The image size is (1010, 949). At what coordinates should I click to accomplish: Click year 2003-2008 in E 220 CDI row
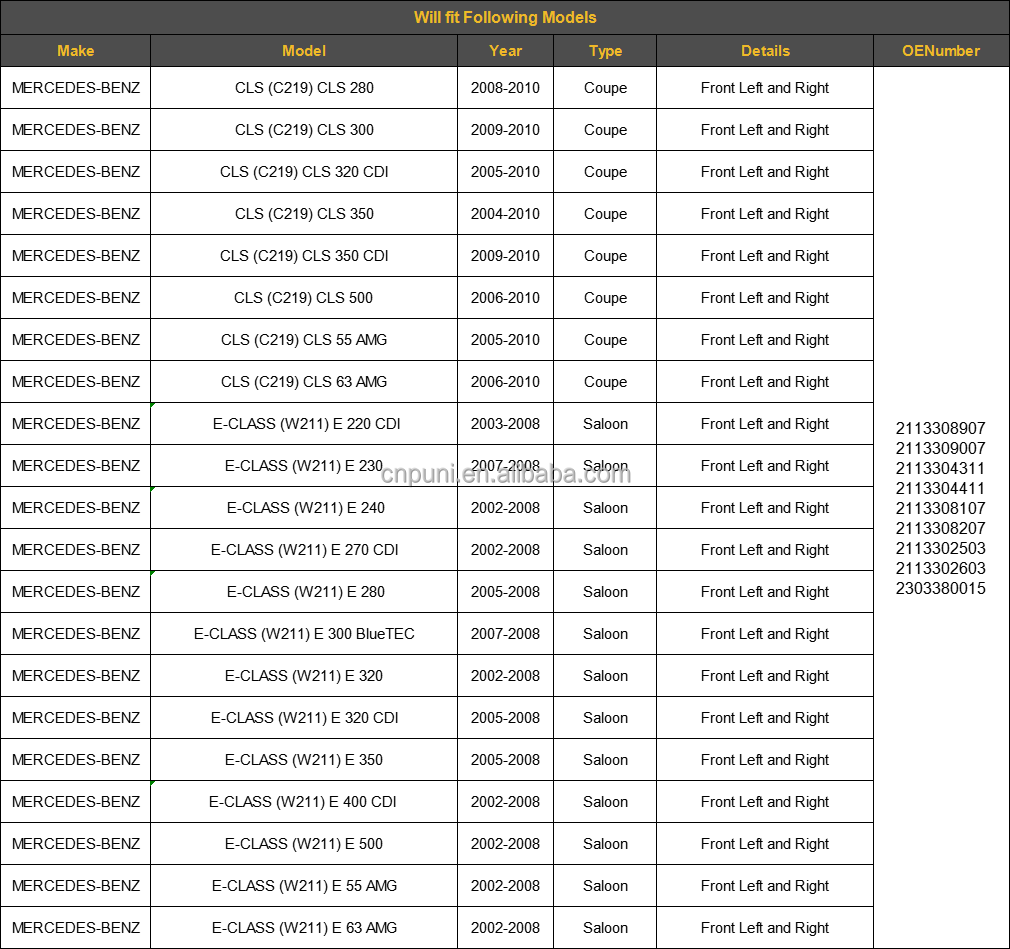pyautogui.click(x=505, y=423)
